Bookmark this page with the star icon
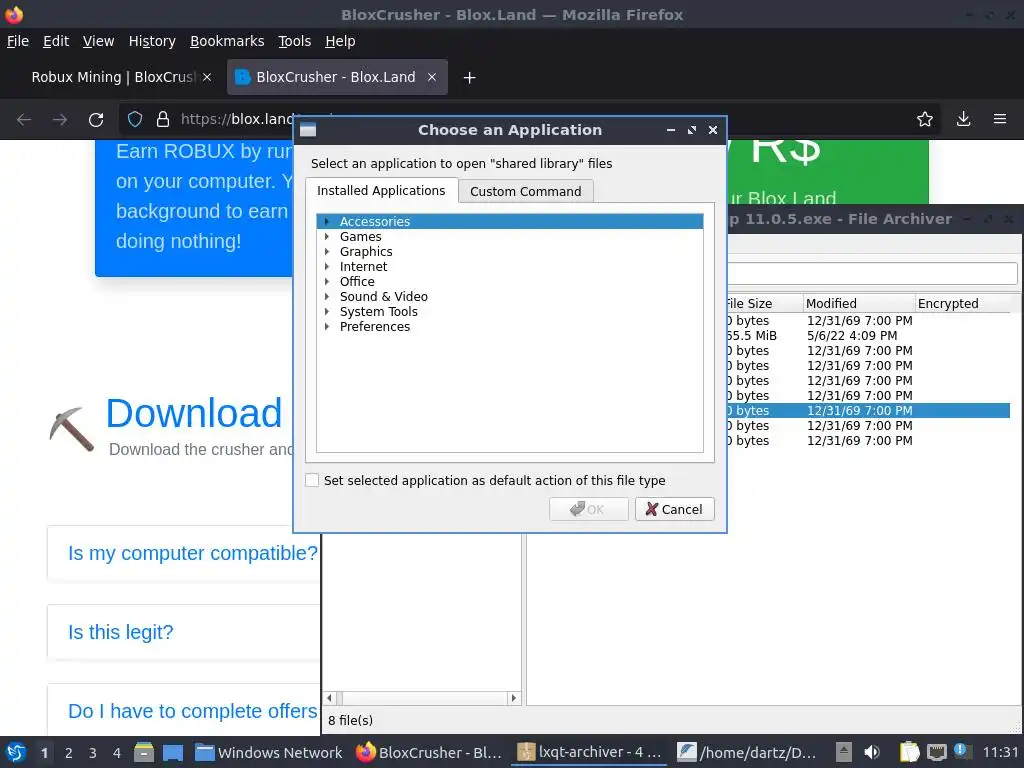Image resolution: width=1024 pixels, height=768 pixels. pos(925,119)
